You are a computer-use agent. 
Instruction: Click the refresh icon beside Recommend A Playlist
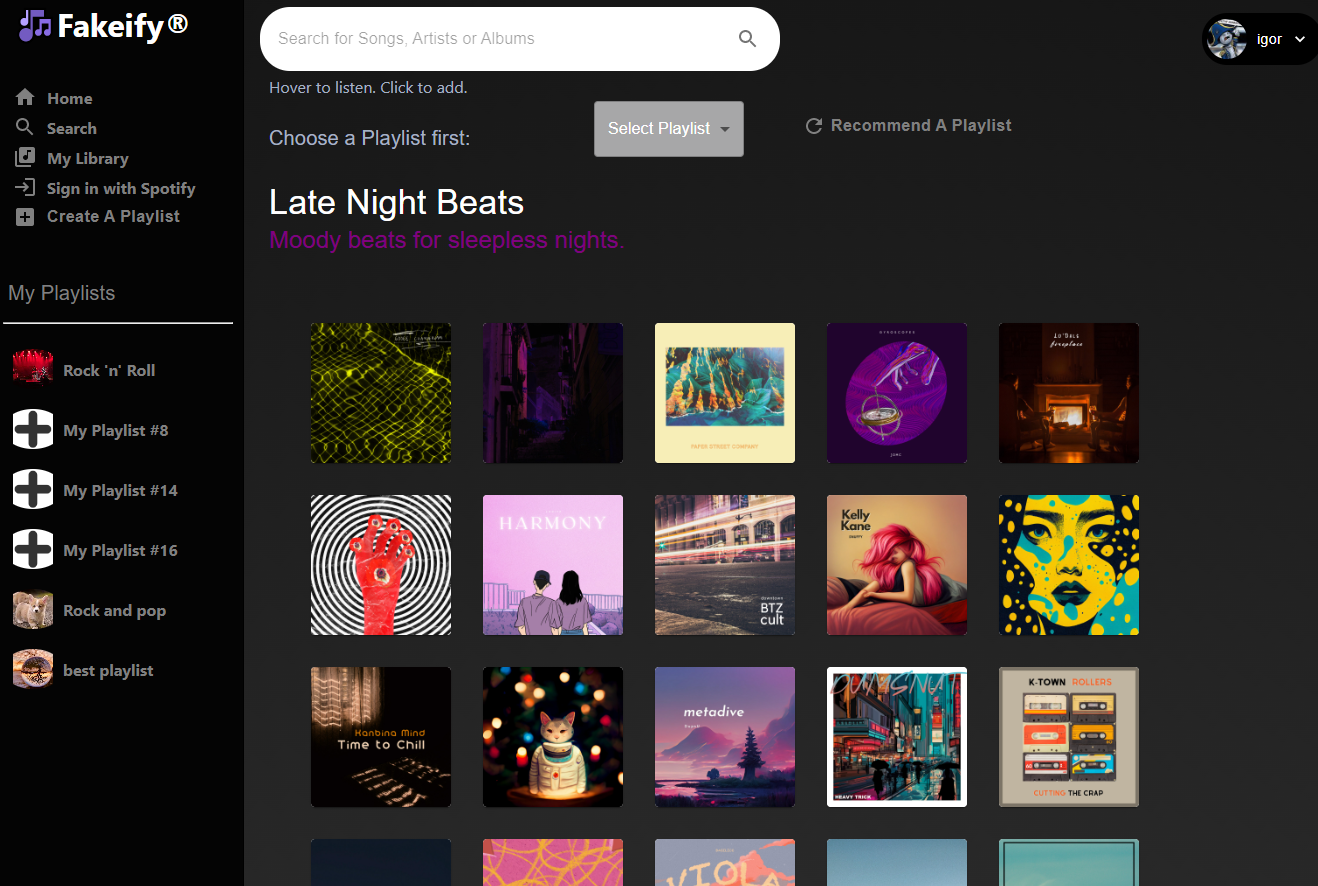(x=814, y=126)
